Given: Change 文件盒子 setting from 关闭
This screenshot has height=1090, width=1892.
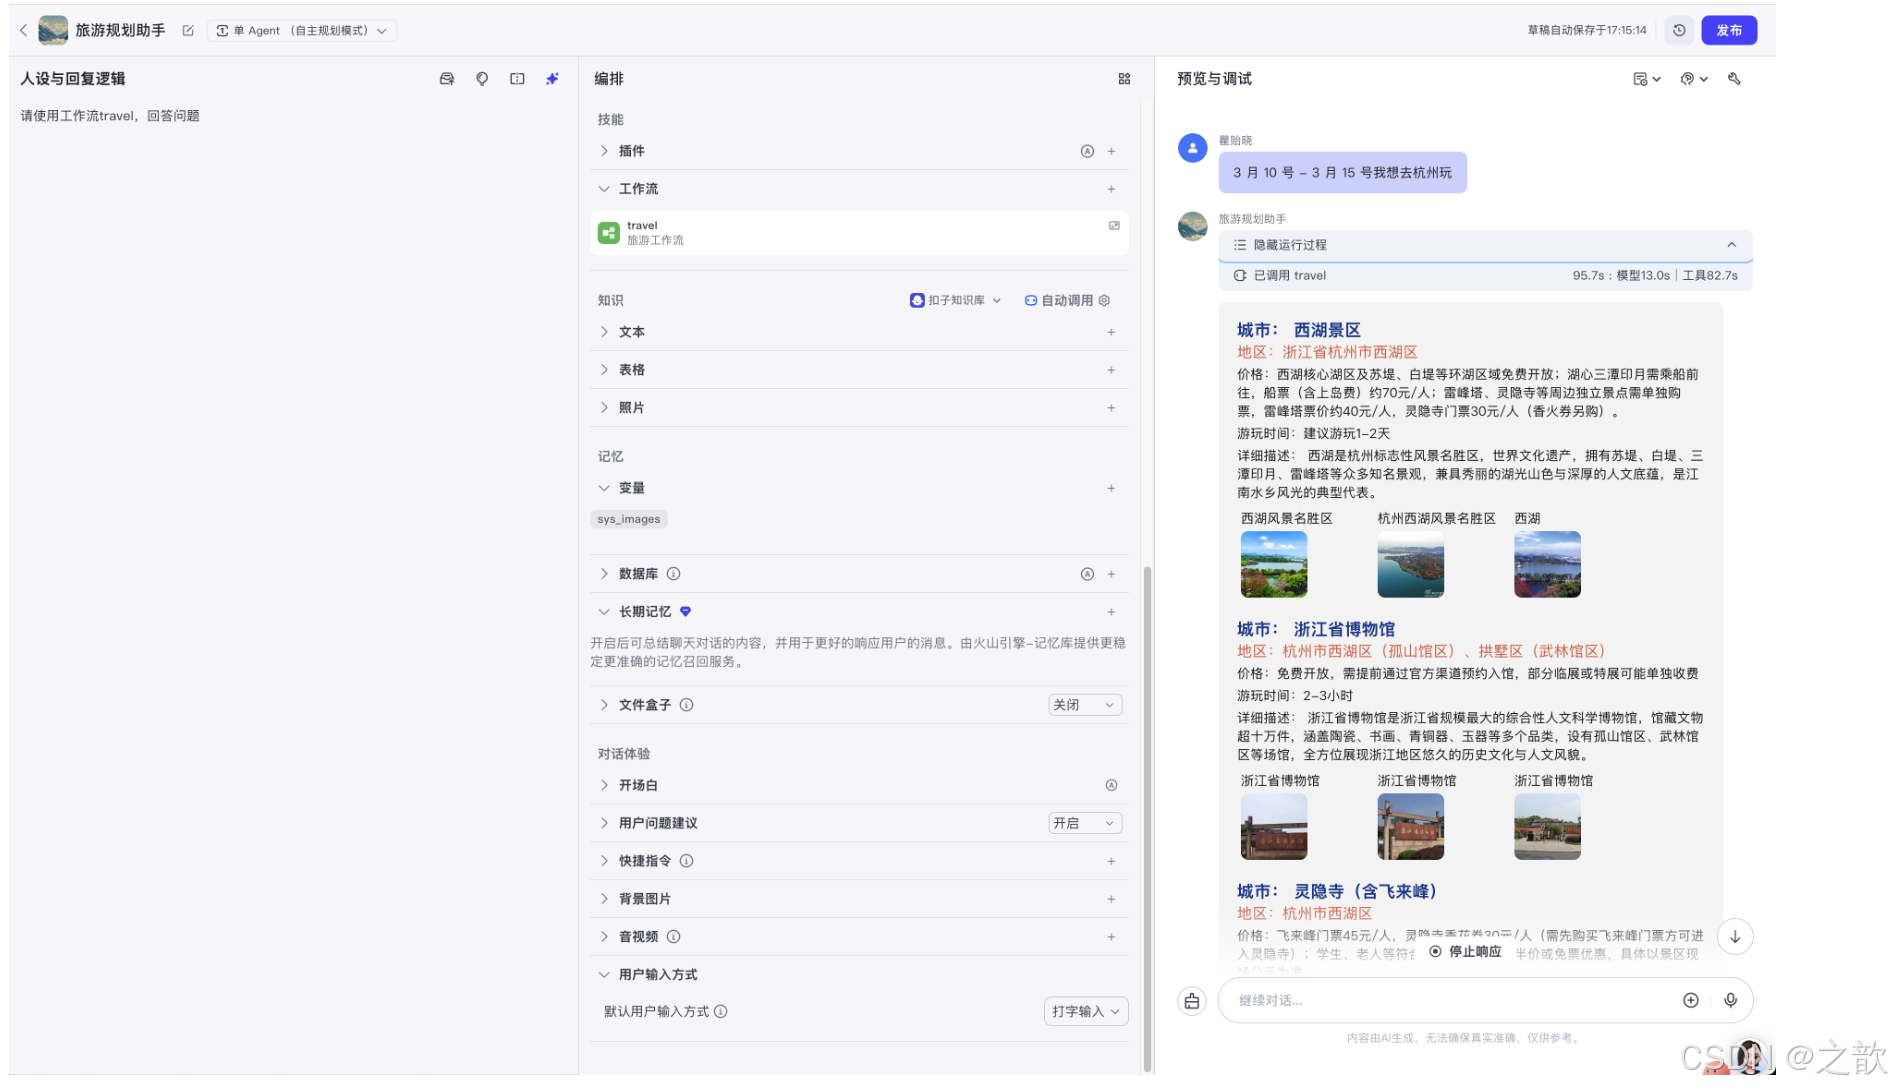Looking at the screenshot, I should 1084,704.
